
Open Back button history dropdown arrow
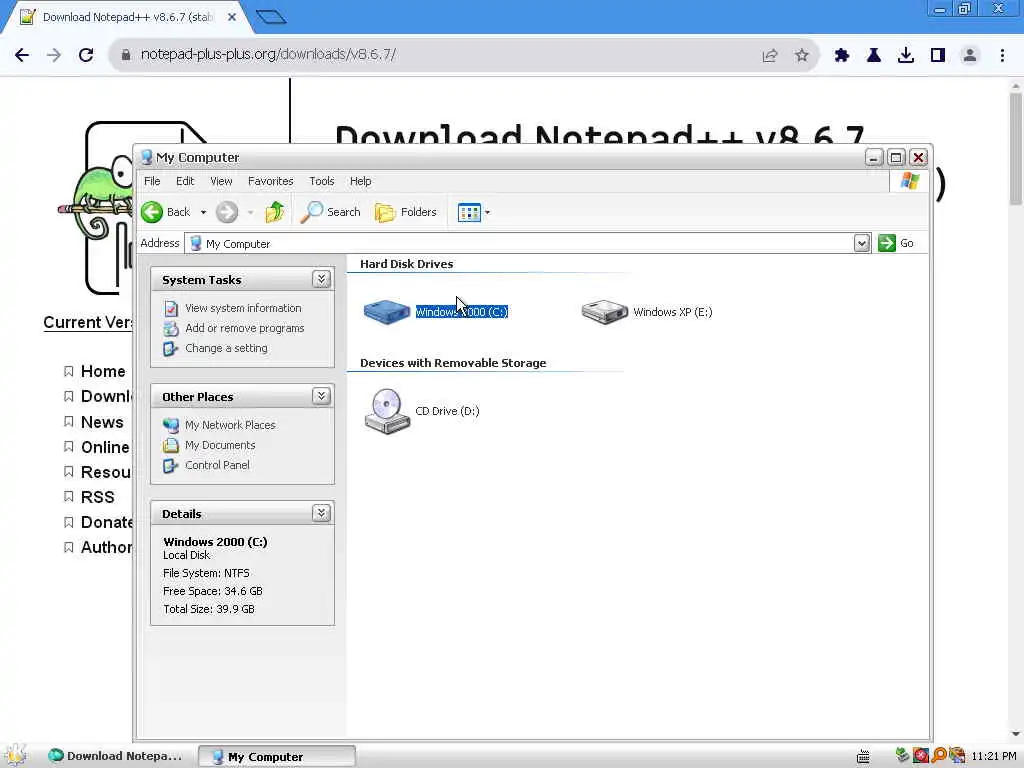click(x=203, y=212)
